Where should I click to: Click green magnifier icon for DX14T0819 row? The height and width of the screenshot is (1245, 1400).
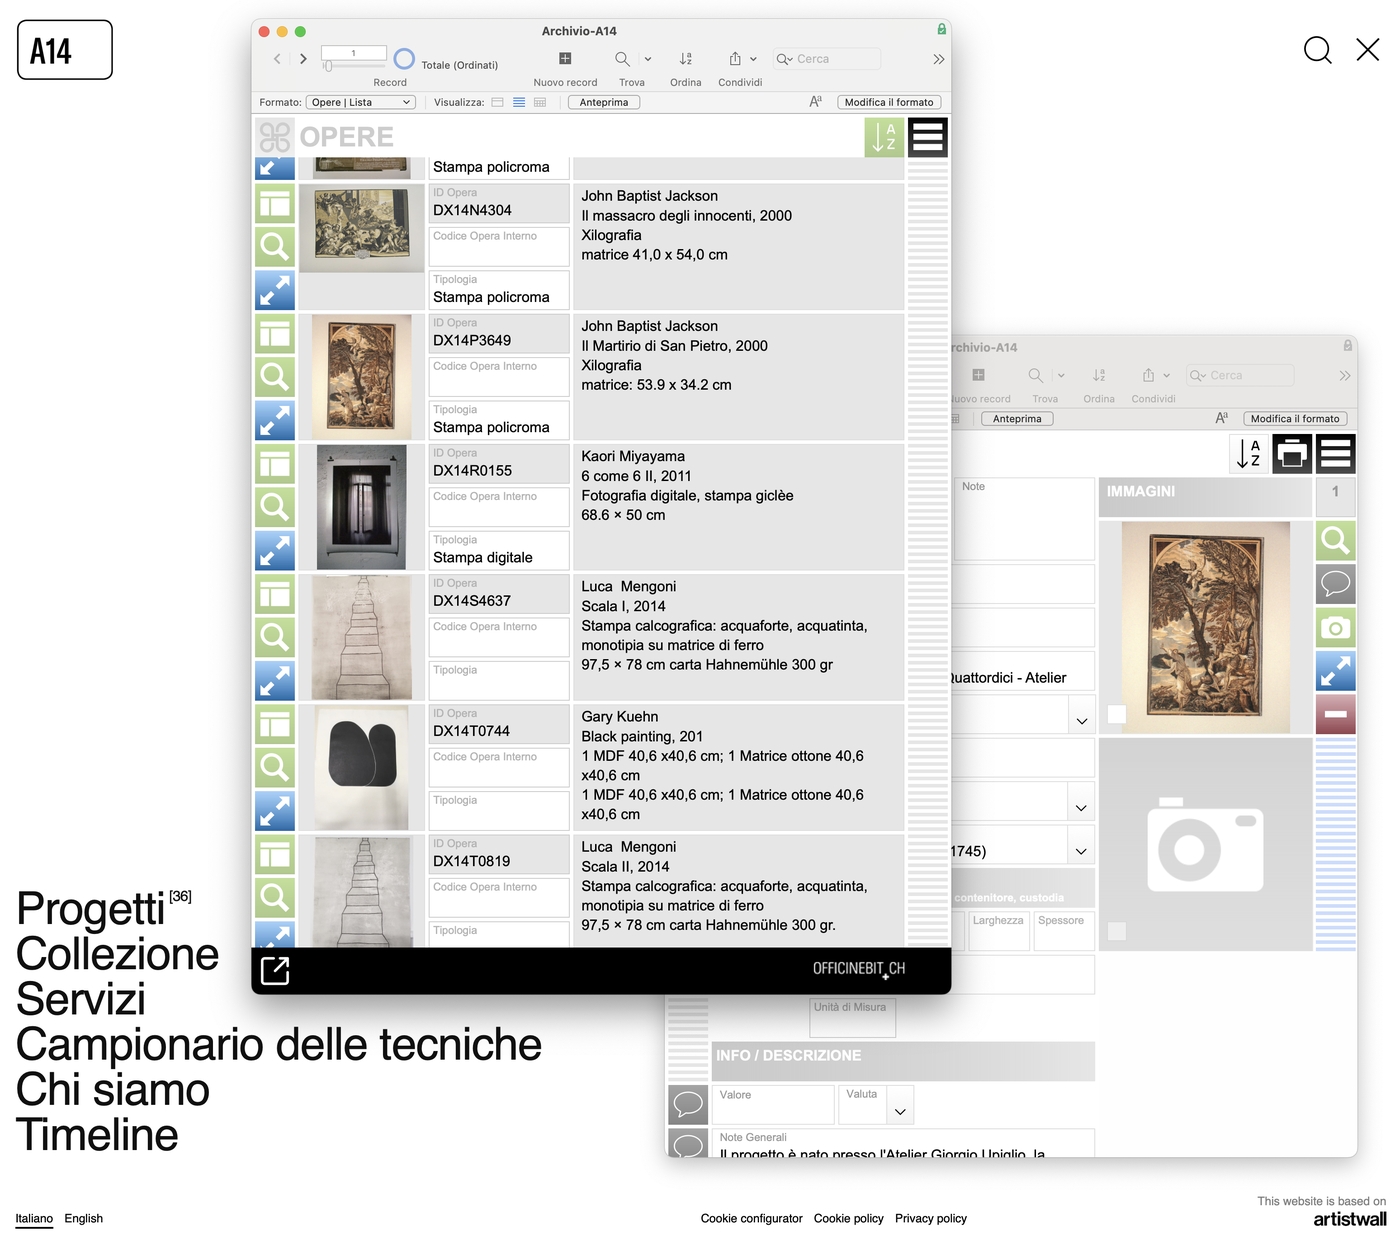point(275,897)
